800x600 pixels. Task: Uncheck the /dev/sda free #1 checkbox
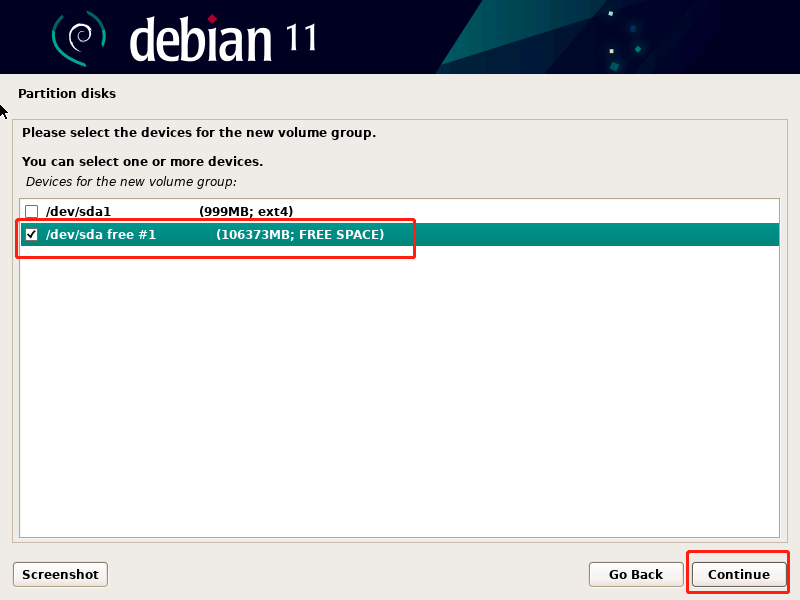click(32, 235)
